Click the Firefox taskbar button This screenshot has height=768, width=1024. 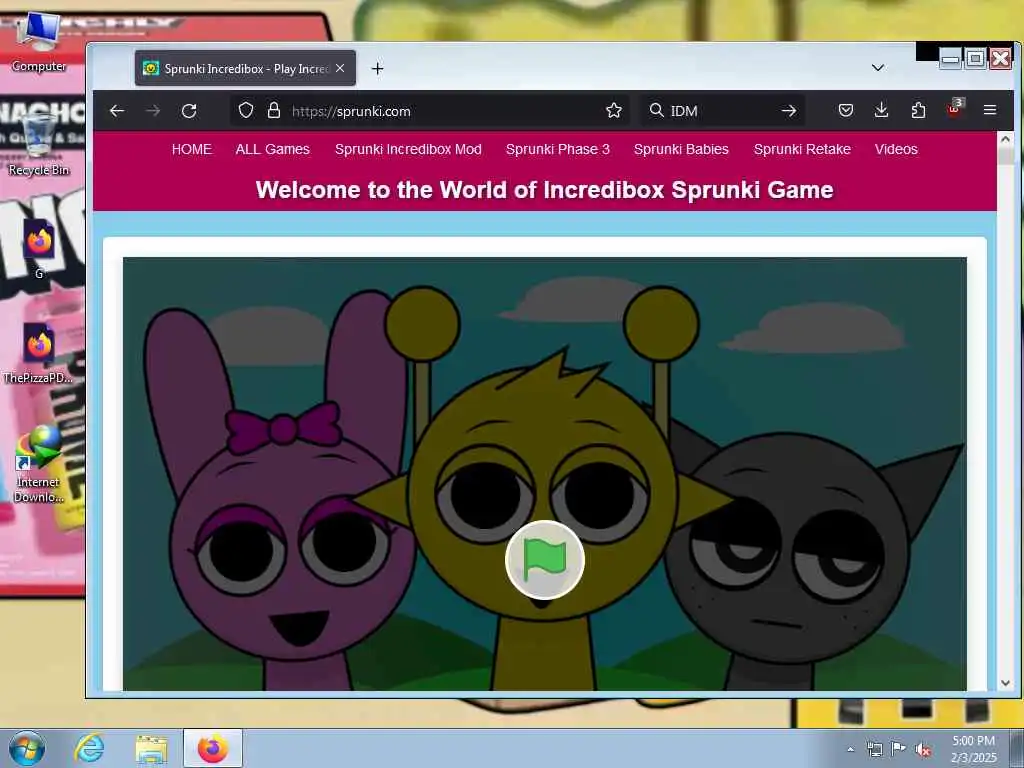coord(213,748)
